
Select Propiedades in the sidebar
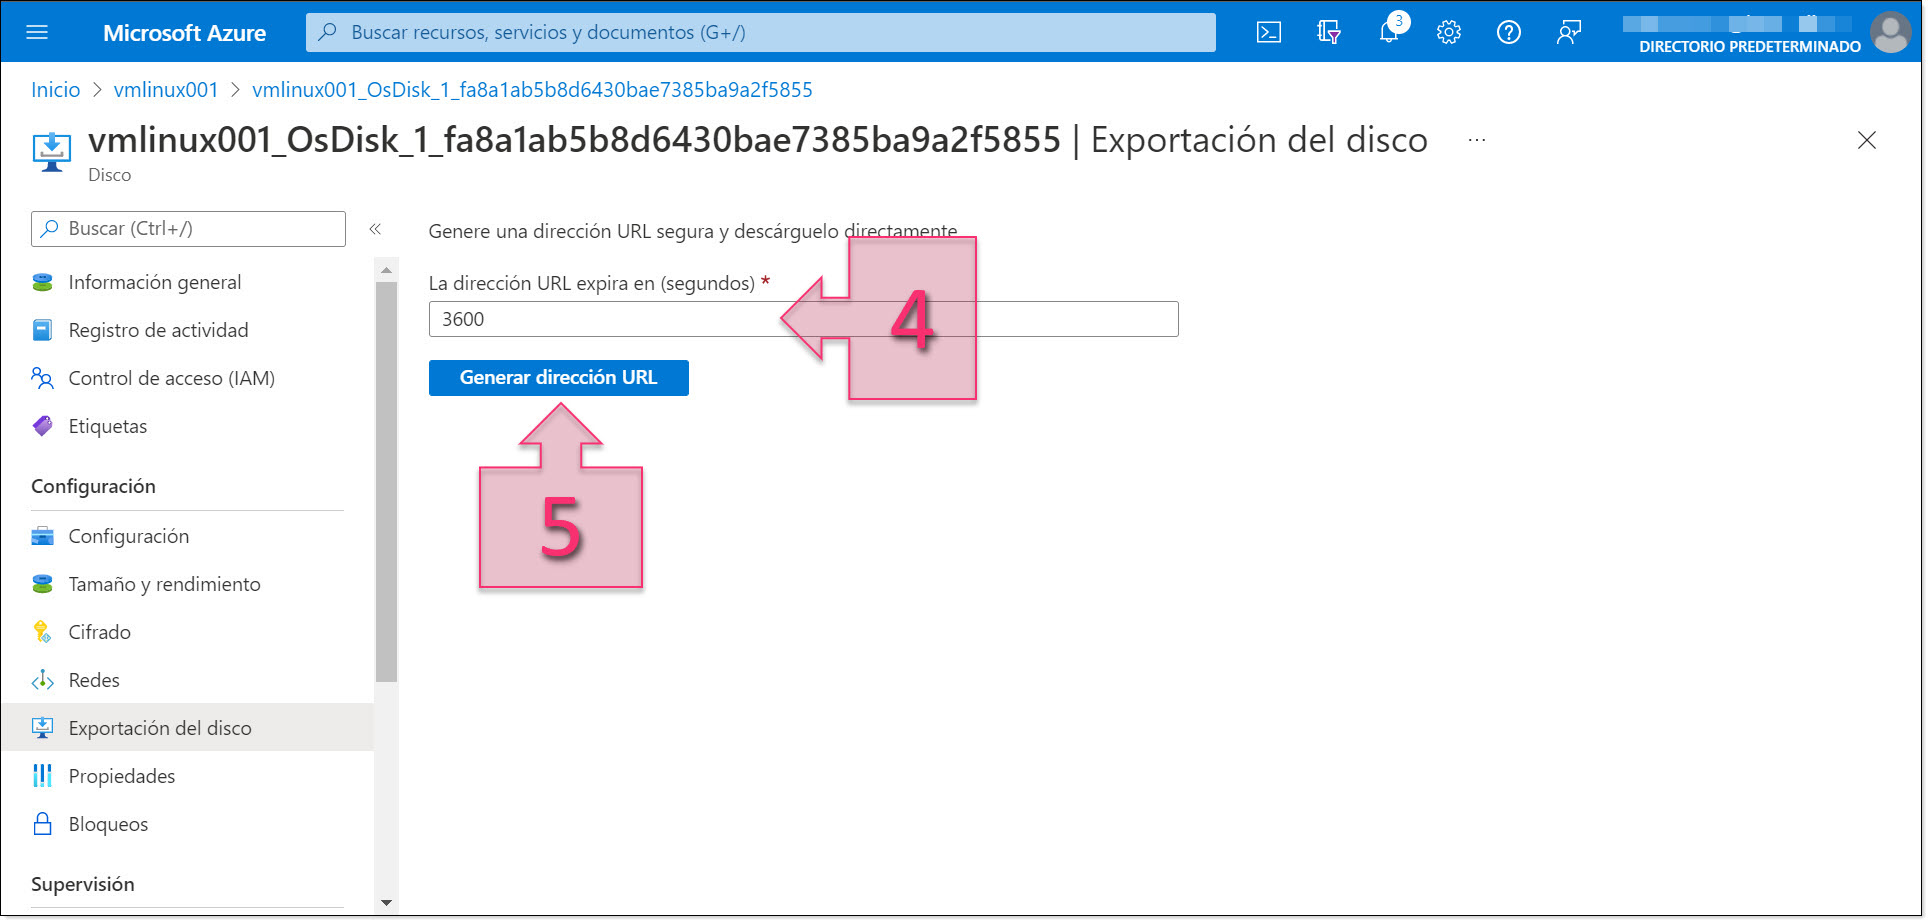click(120, 775)
